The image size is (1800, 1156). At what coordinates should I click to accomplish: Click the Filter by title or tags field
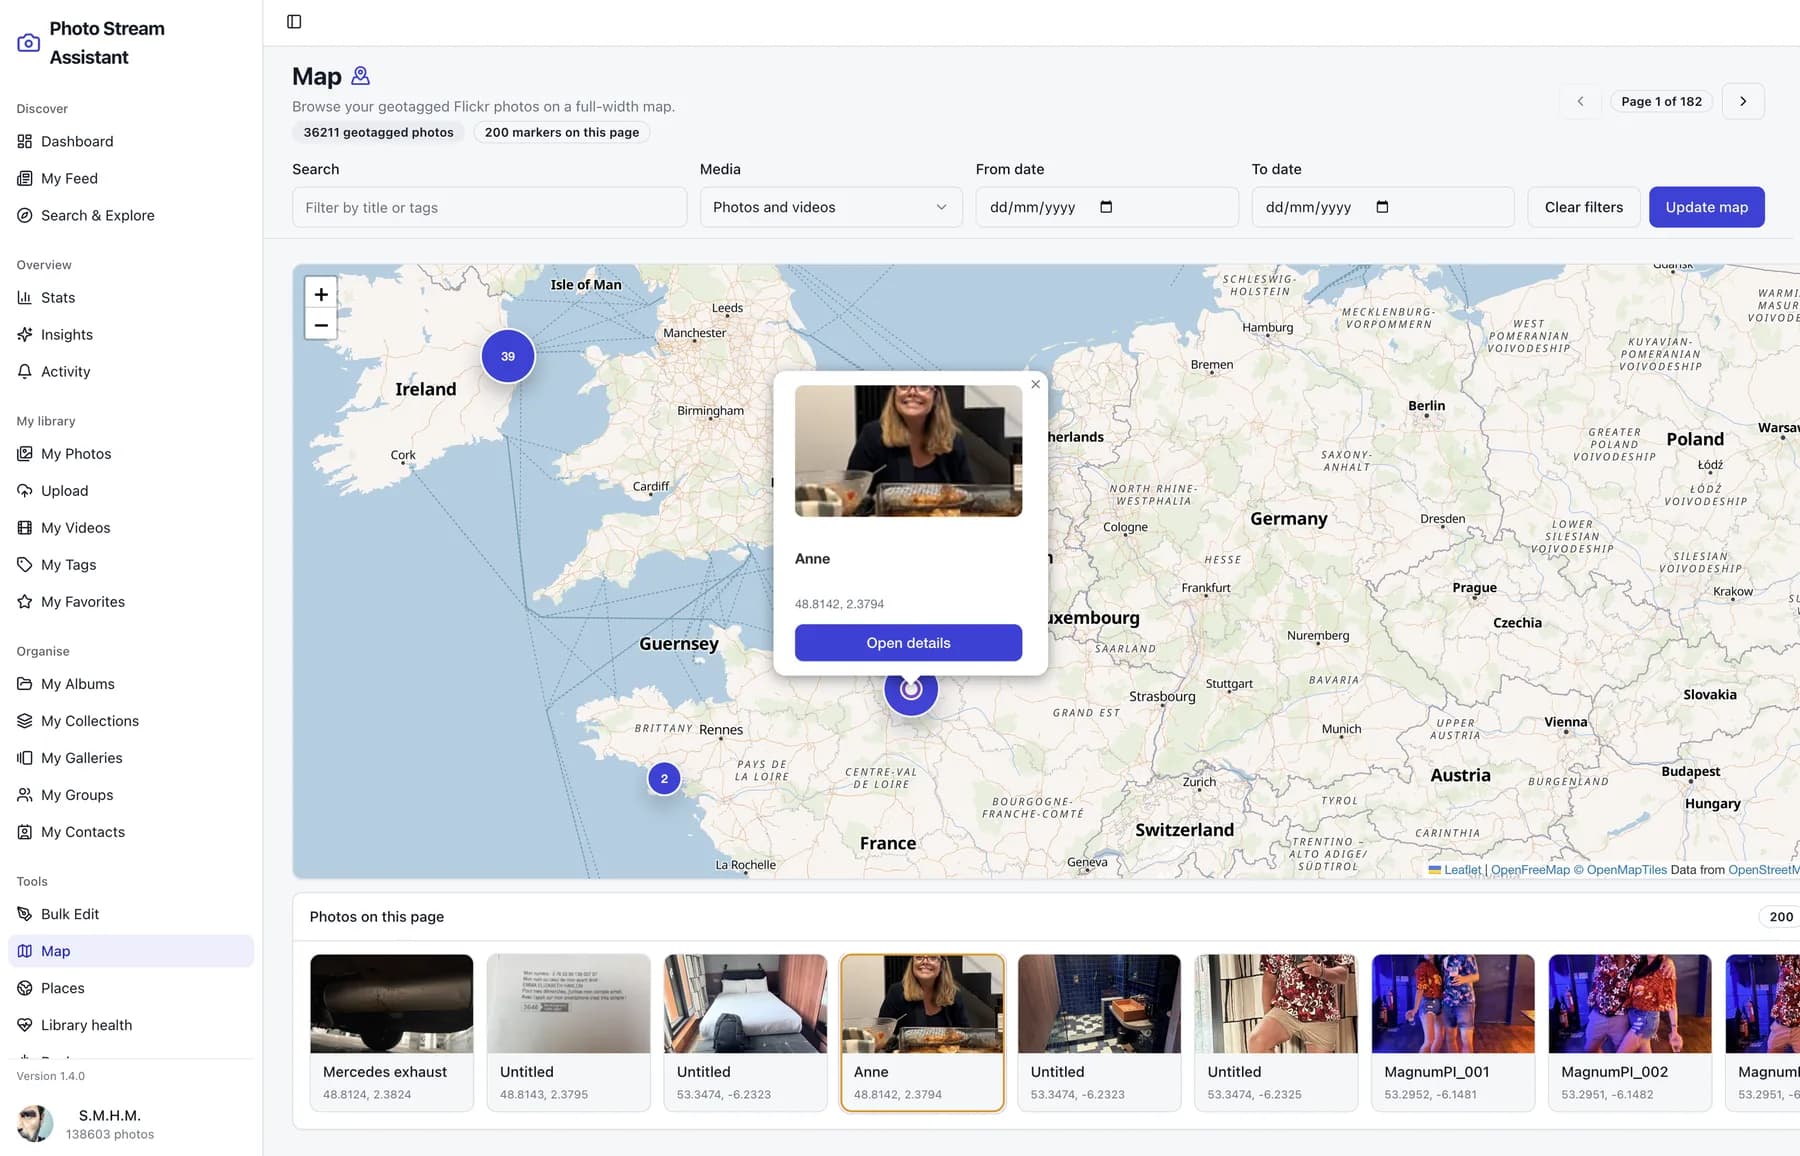click(489, 207)
